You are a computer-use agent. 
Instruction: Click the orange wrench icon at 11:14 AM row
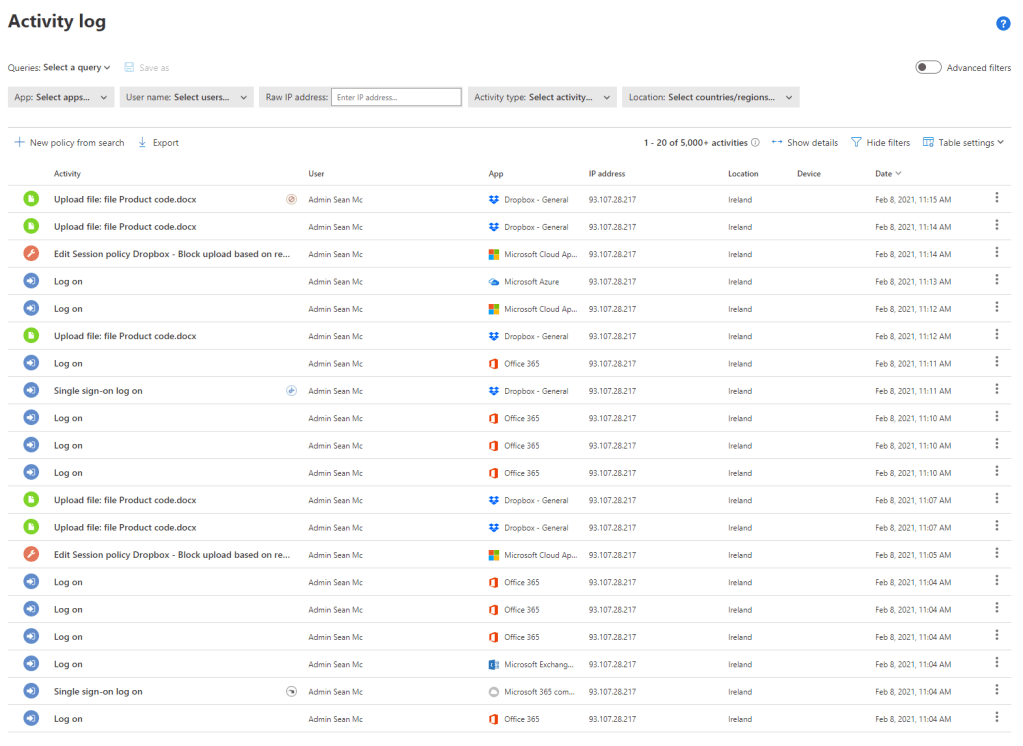pos(31,254)
